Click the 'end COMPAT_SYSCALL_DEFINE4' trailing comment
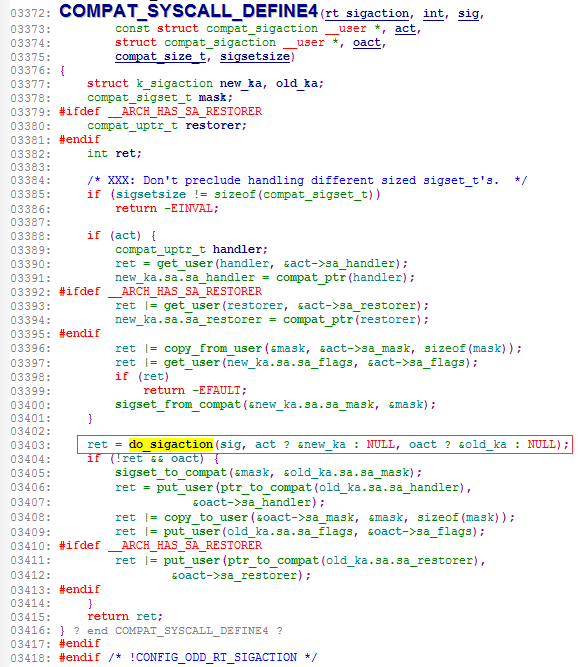Screen dimensions: 580x667 [x=177, y=630]
